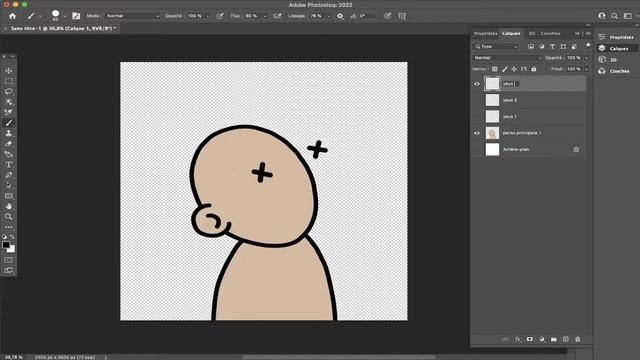The width and height of the screenshot is (640, 360).
Task: Select the Zoom magnifier tool
Action: point(9,216)
